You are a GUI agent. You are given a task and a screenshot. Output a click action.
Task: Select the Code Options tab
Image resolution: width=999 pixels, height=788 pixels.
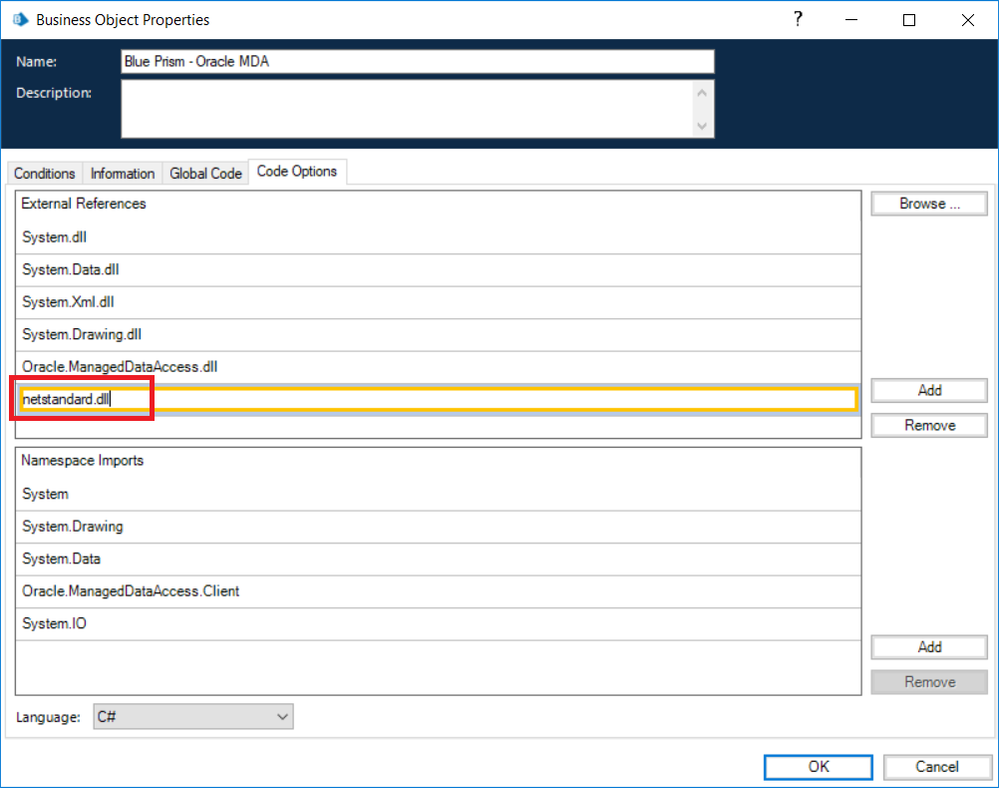tap(297, 171)
